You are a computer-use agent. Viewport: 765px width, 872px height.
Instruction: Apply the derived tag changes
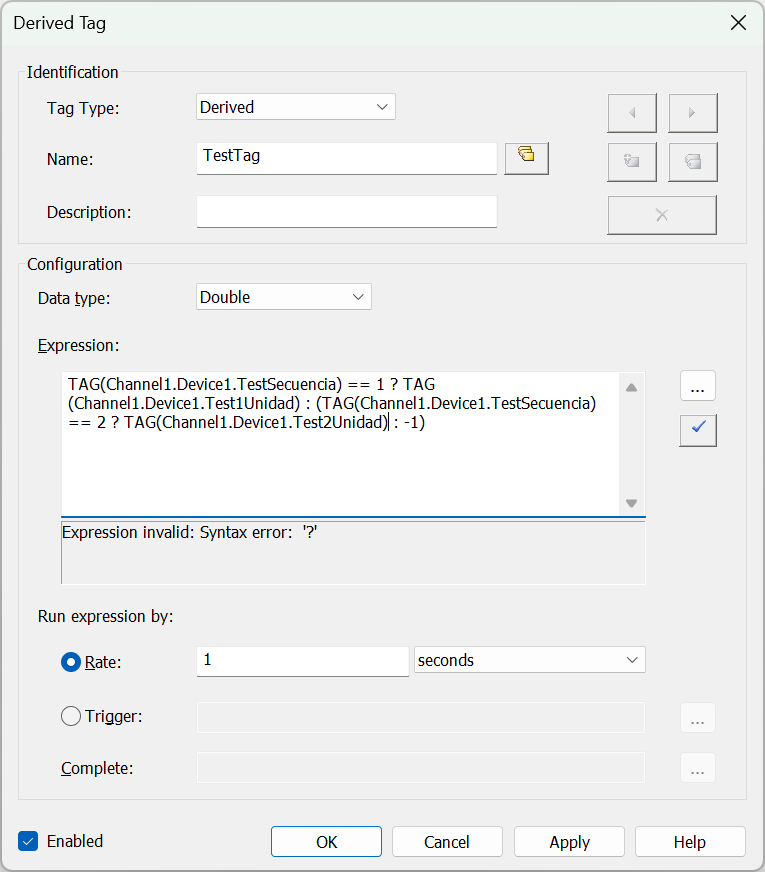569,841
